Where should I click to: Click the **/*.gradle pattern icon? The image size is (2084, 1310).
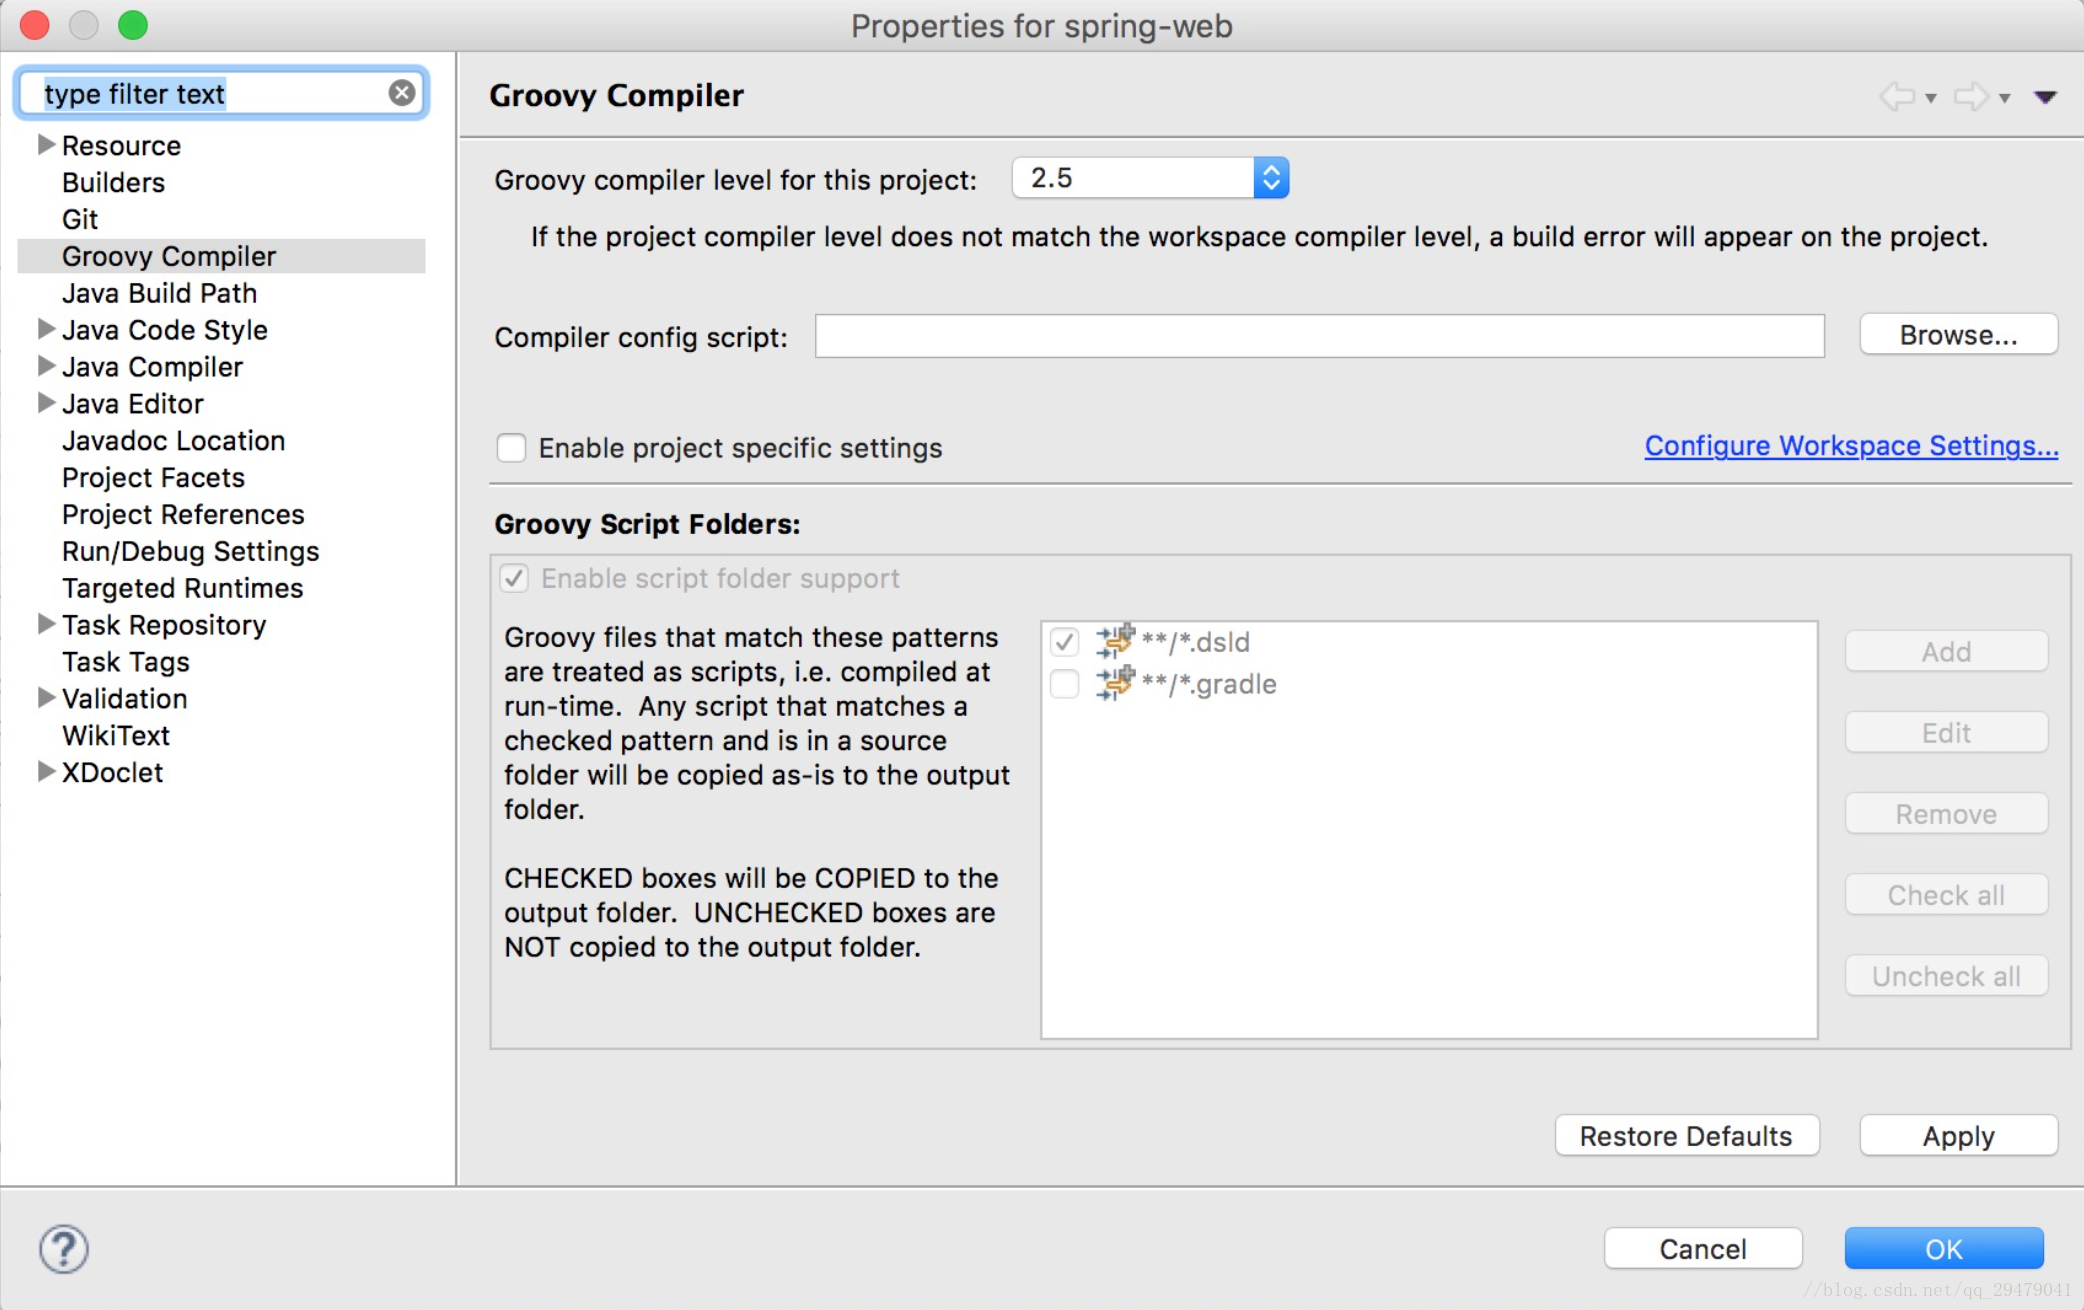click(1114, 684)
